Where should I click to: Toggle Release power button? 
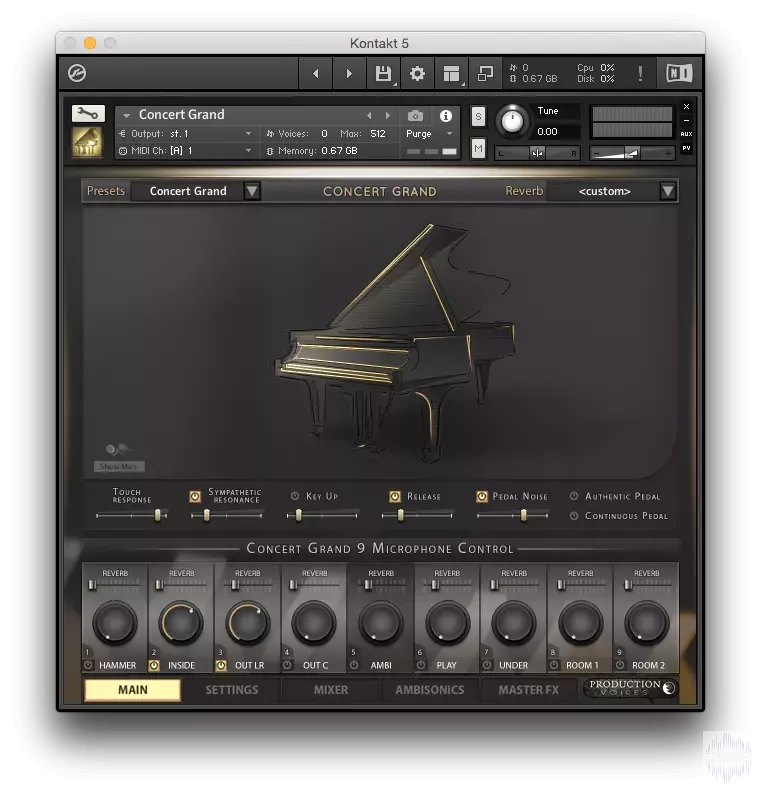395,497
